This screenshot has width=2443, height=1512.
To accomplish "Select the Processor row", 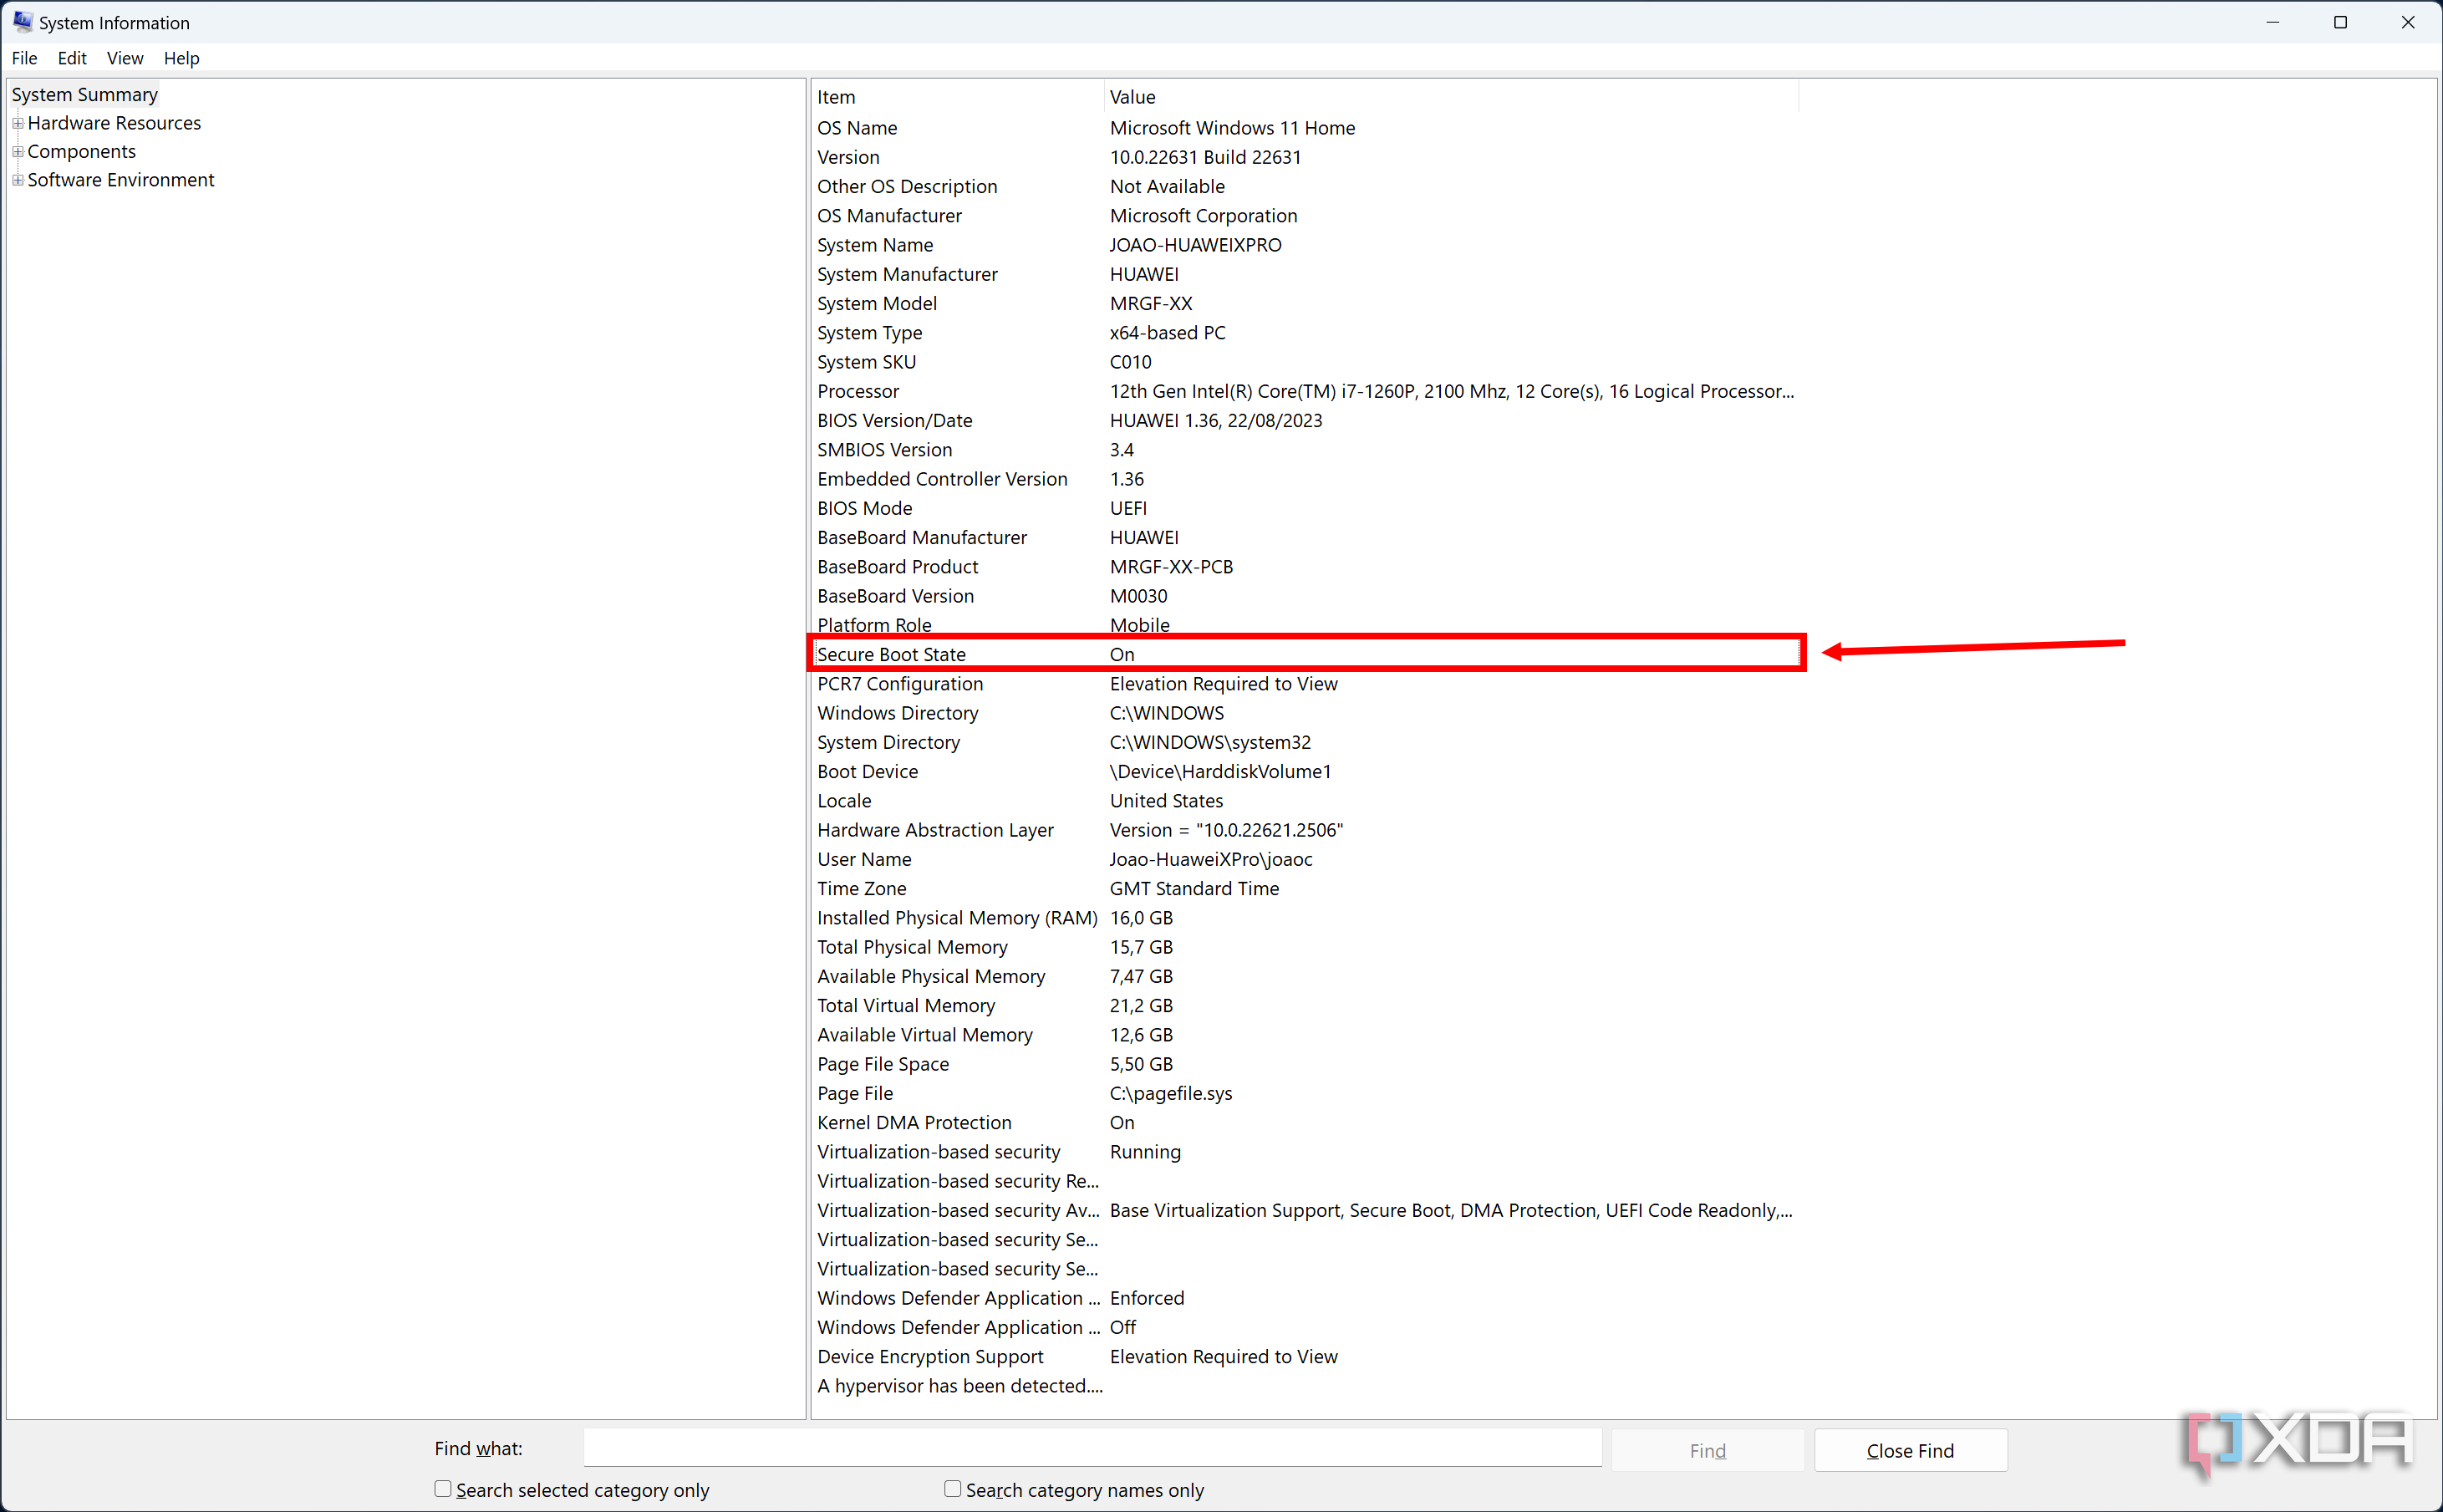I will (1305, 391).
